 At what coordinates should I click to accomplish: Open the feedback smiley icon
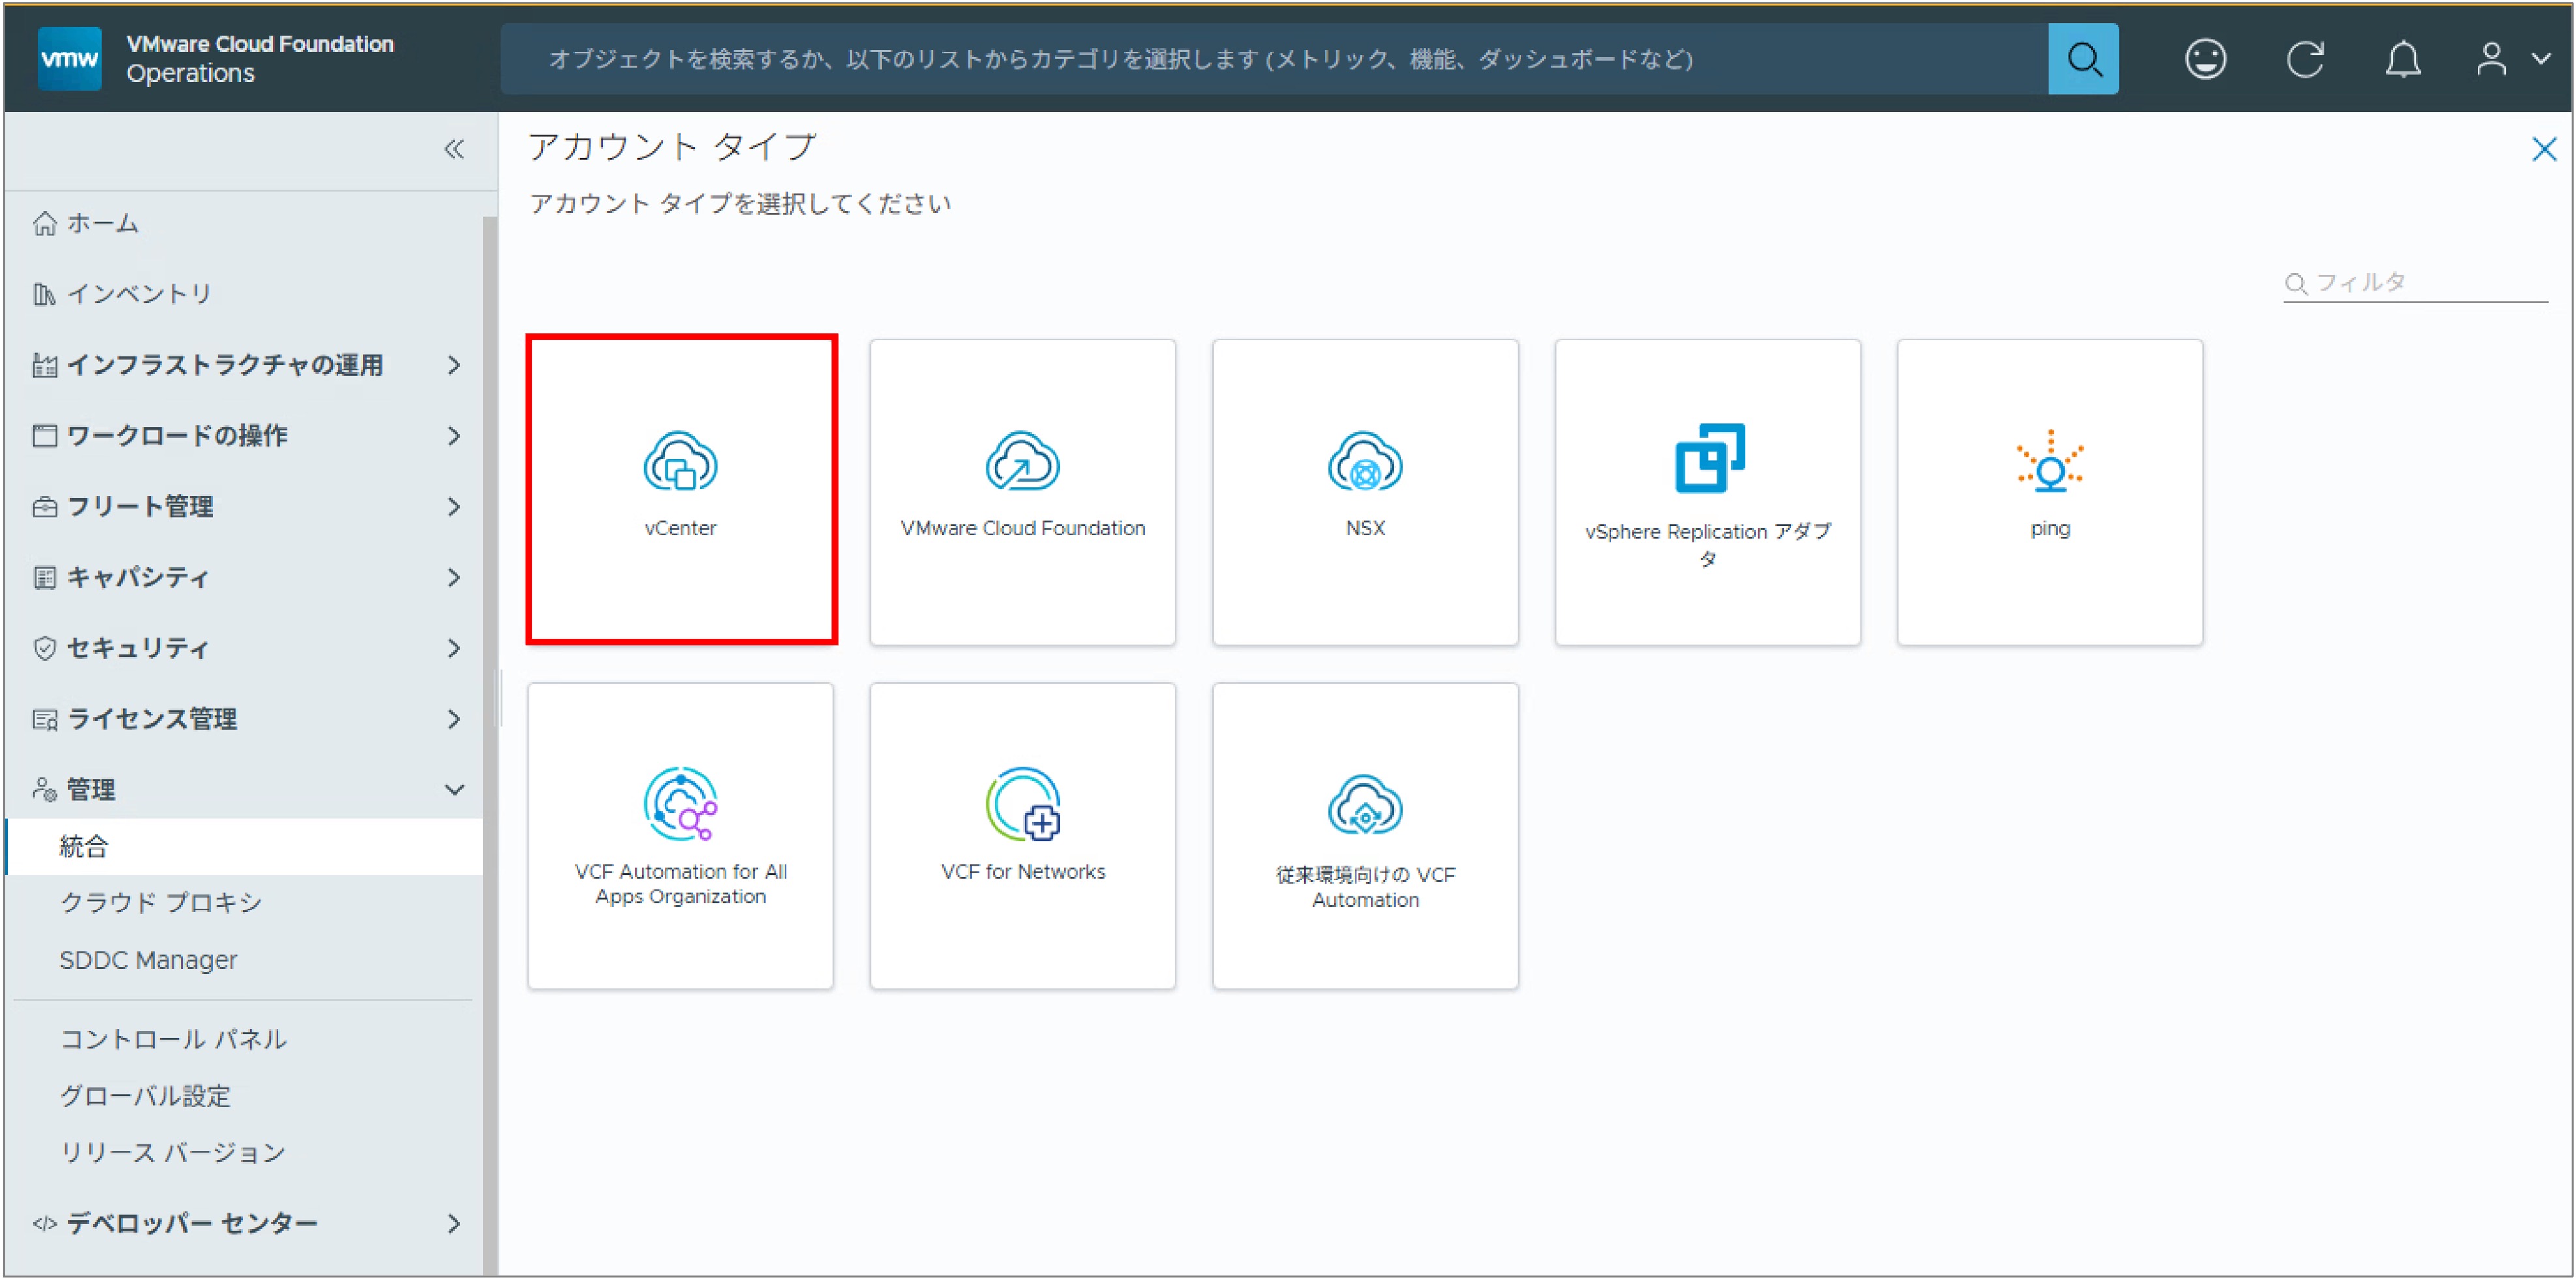(x=2205, y=59)
